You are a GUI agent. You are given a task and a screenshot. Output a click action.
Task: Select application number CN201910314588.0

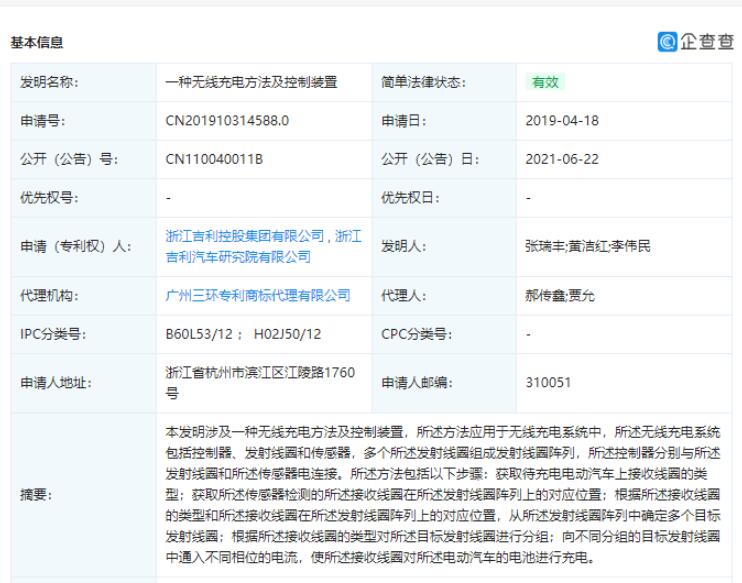pyautogui.click(x=227, y=121)
